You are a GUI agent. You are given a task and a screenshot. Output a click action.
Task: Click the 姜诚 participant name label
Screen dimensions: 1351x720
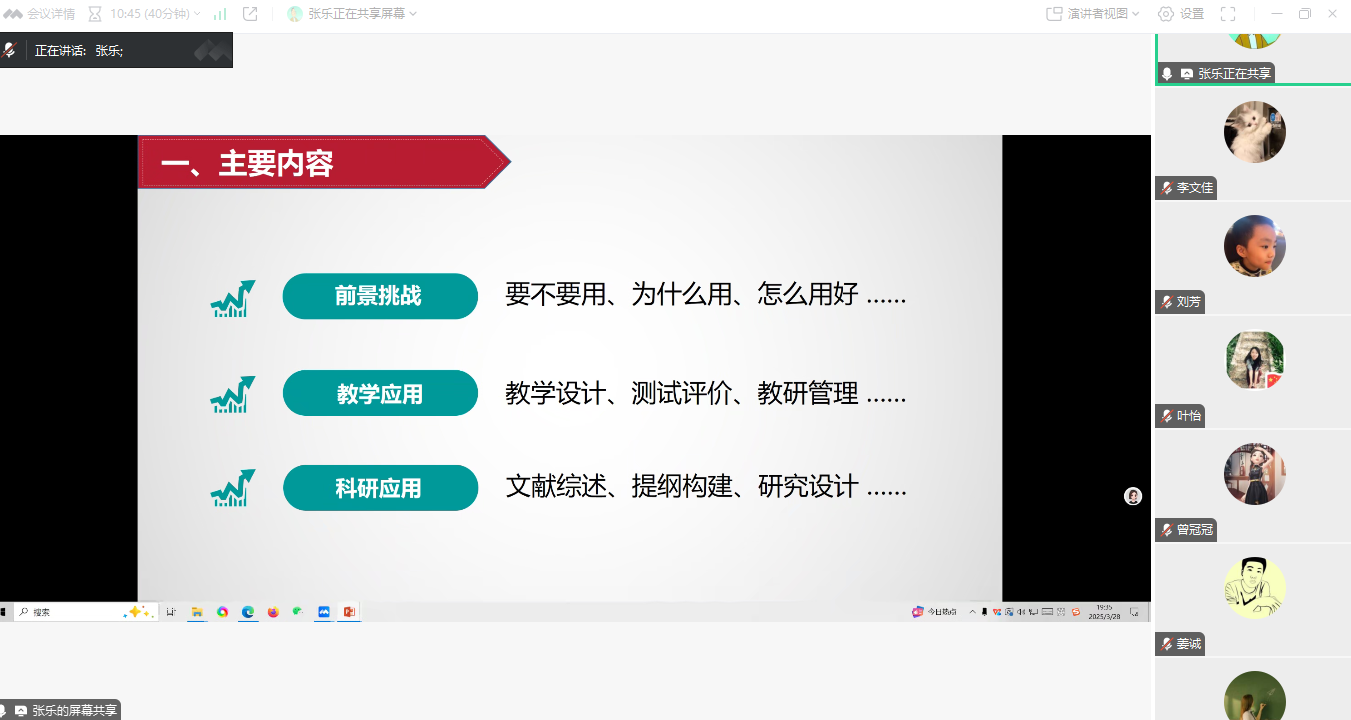1188,645
